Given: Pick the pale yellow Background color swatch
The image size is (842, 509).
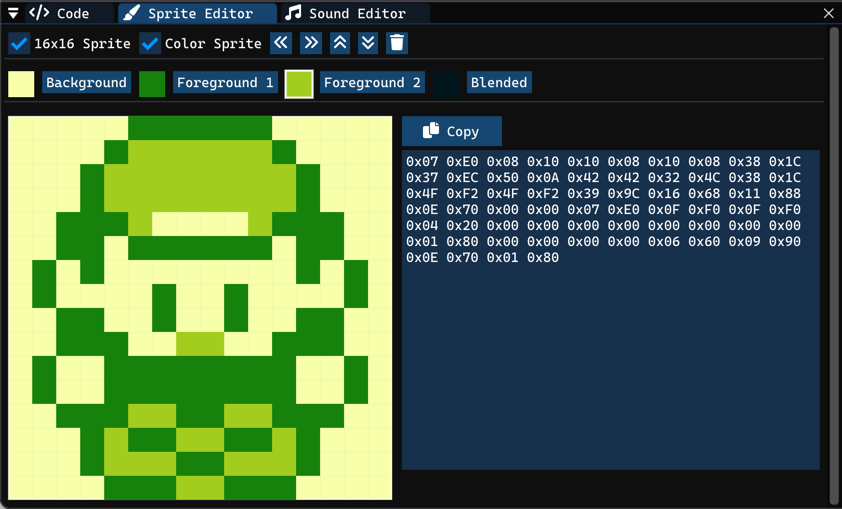Looking at the screenshot, I should pyautogui.click(x=21, y=84).
